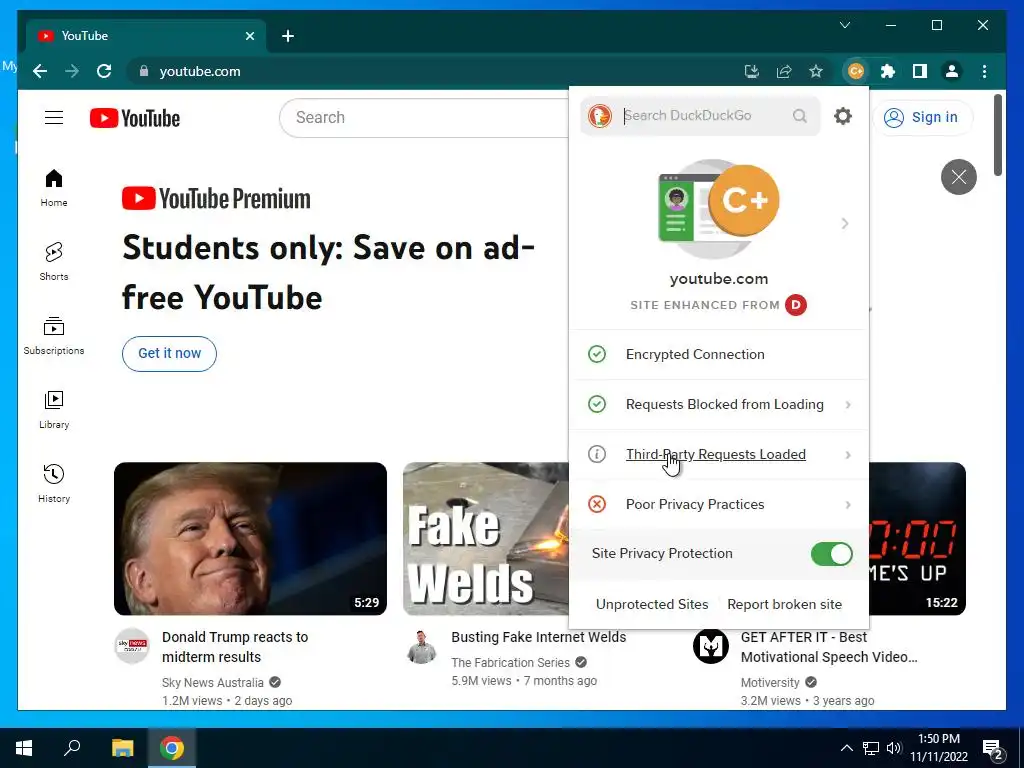This screenshot has width=1024, height=768.
Task: Expand Third-Party Requests Loaded
Action: pos(719,455)
